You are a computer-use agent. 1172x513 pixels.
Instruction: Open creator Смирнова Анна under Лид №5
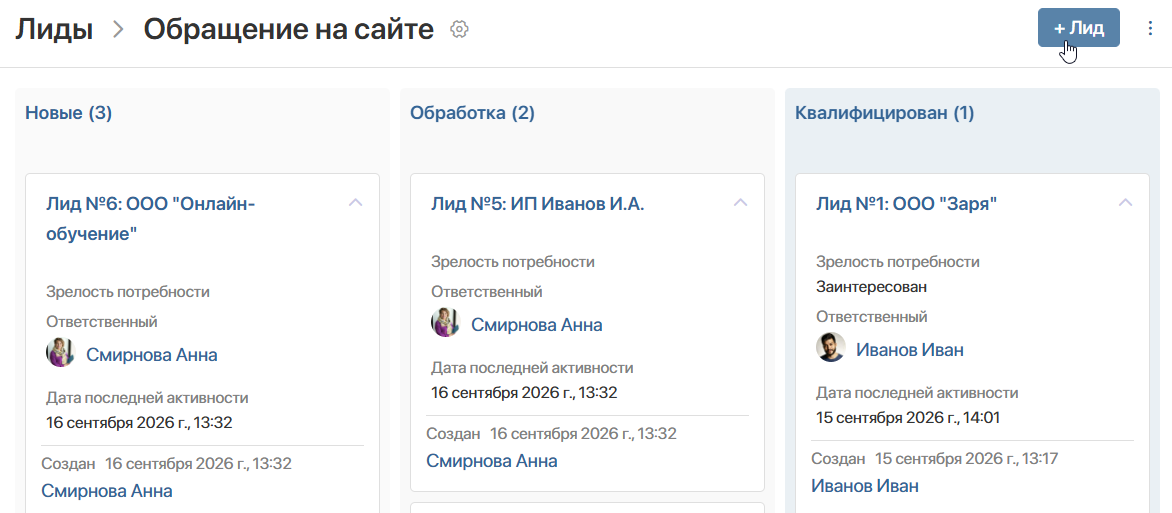coord(492,461)
